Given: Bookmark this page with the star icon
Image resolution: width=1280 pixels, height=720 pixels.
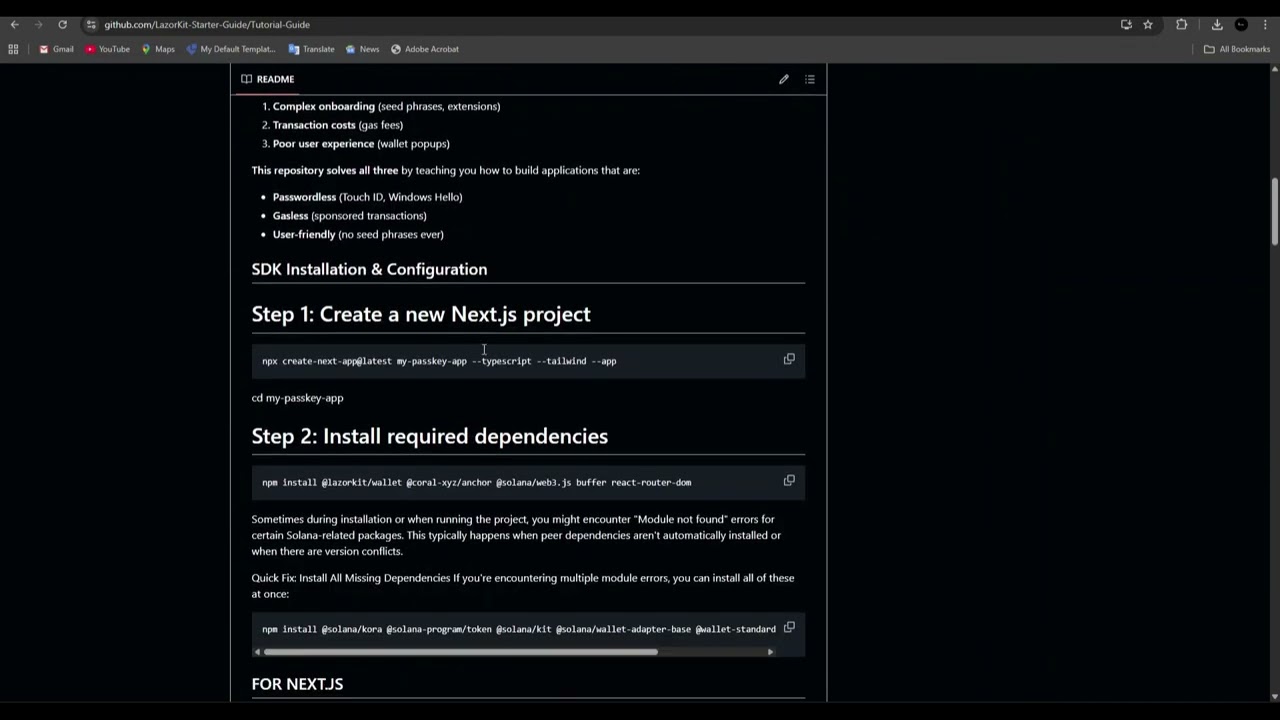Looking at the screenshot, I should pos(1148,24).
